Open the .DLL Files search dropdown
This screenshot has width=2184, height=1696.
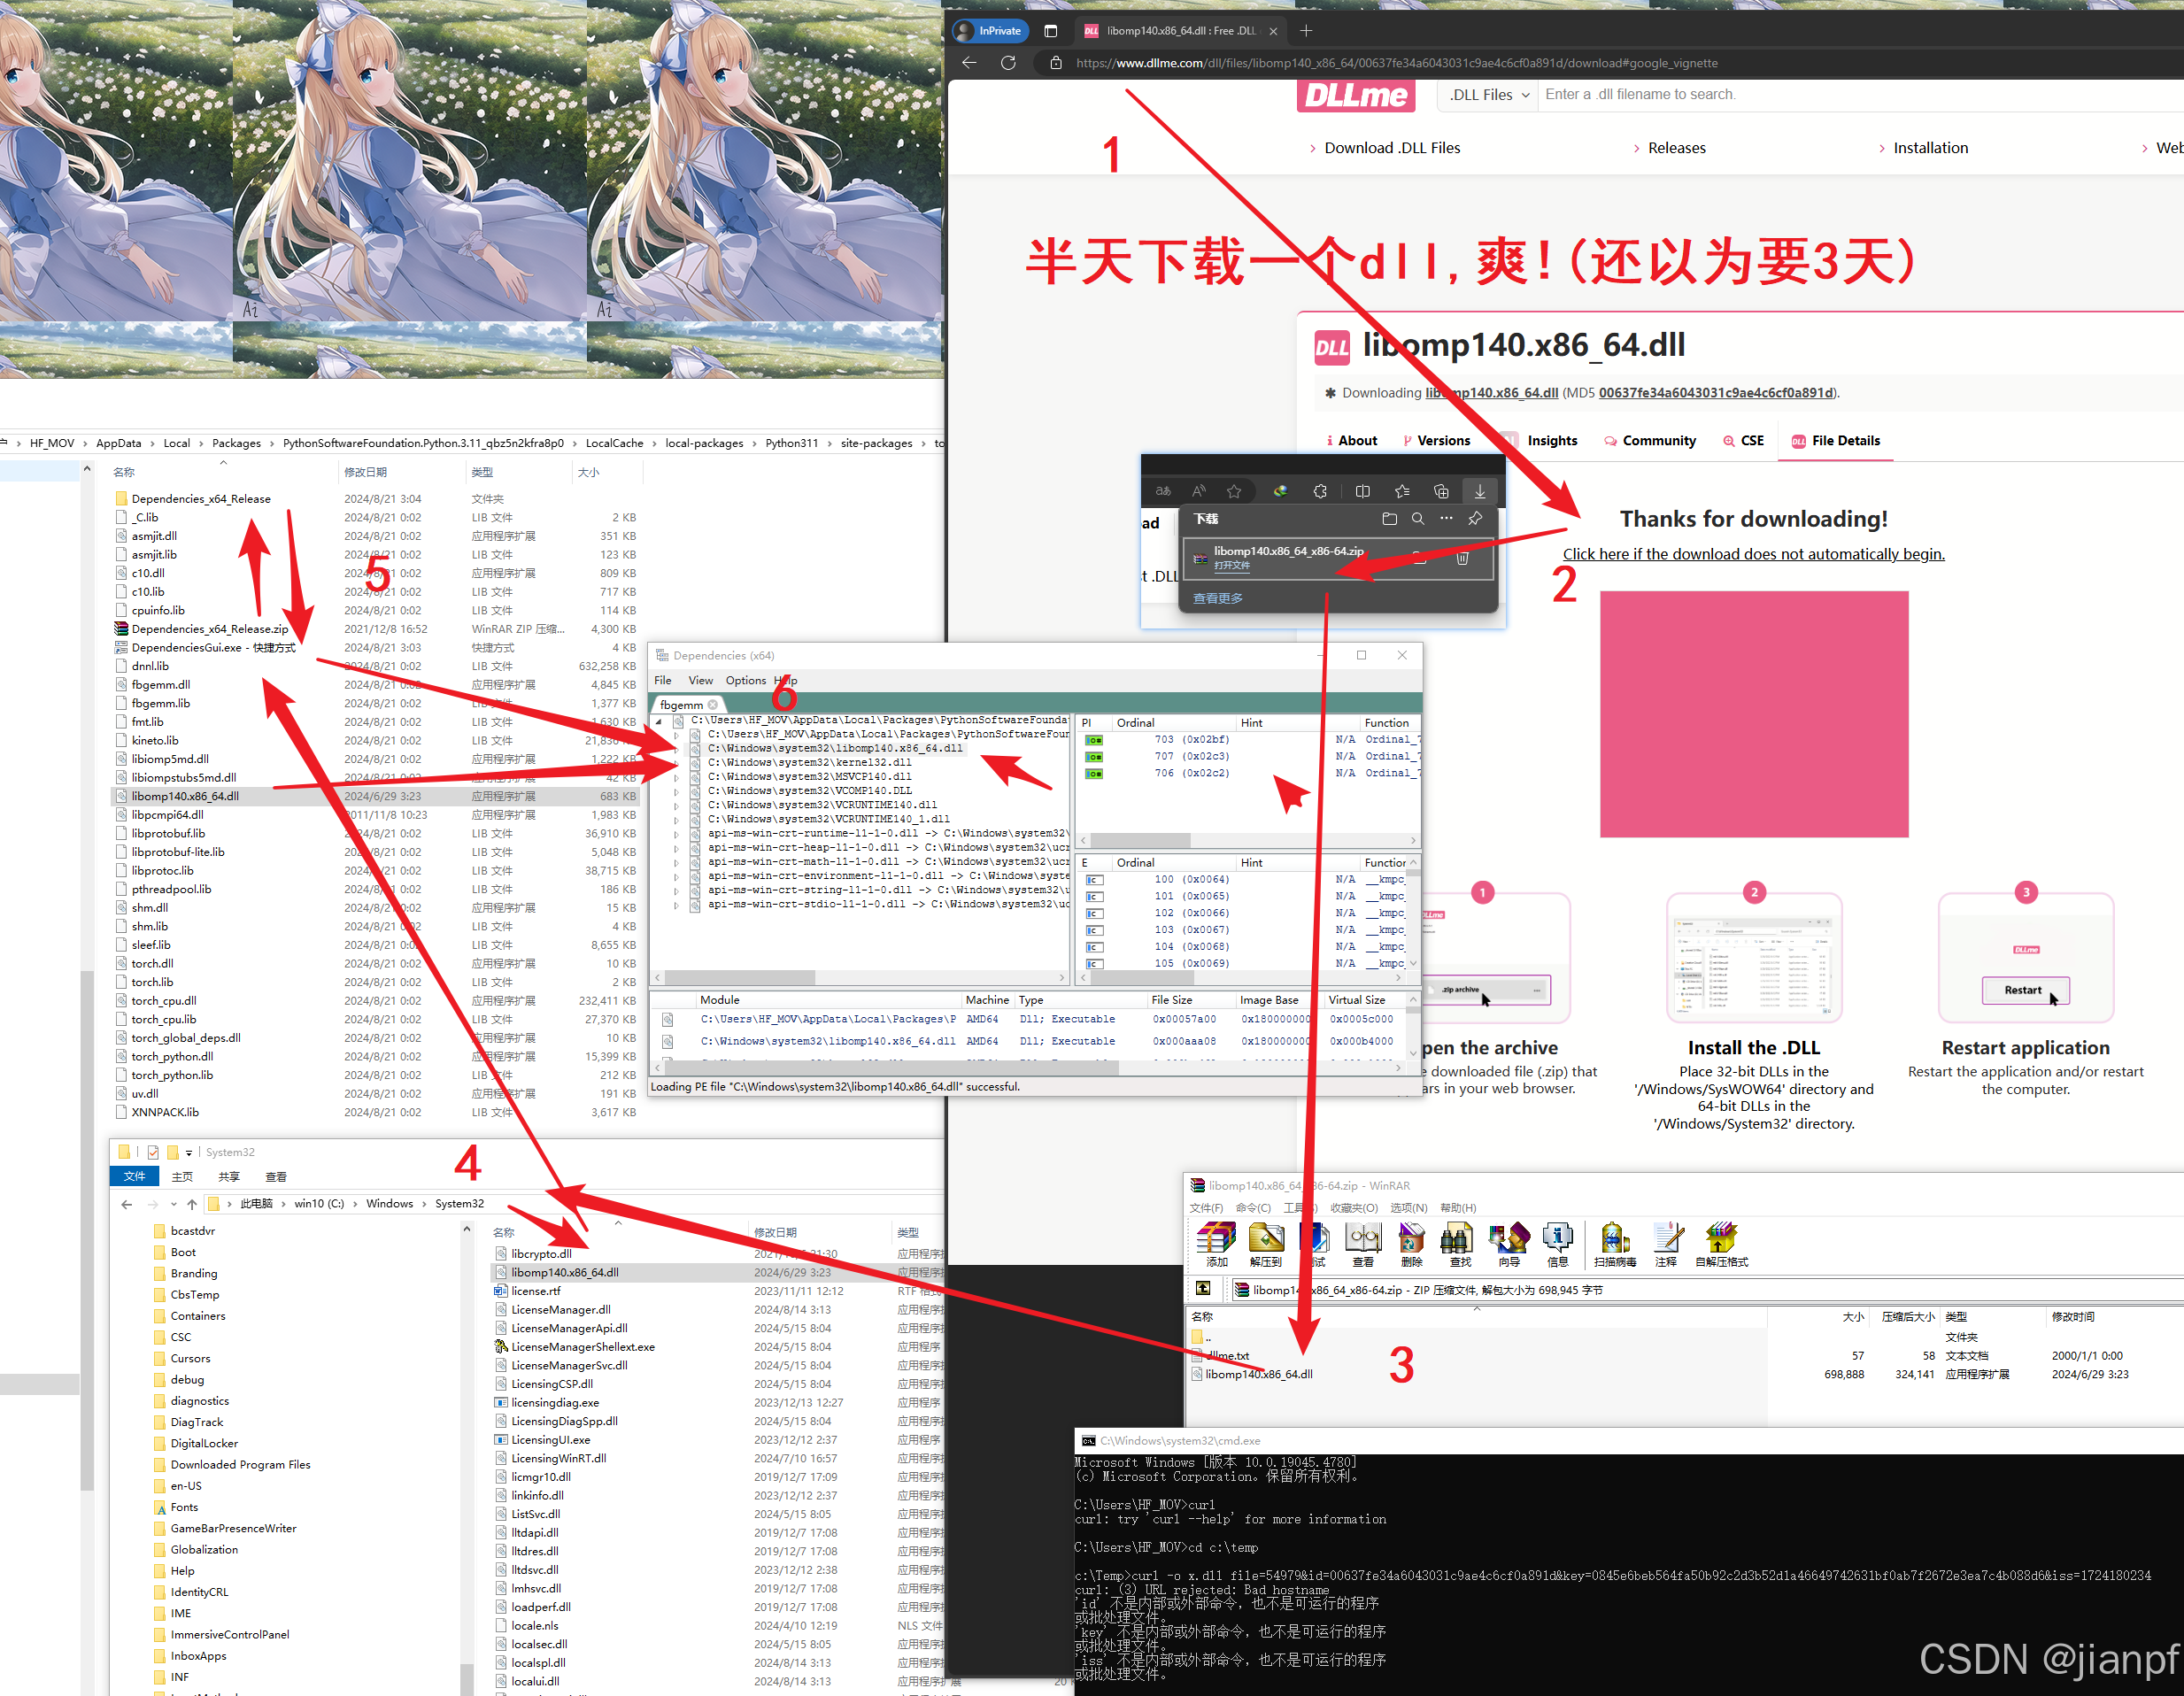pyautogui.click(x=1490, y=95)
